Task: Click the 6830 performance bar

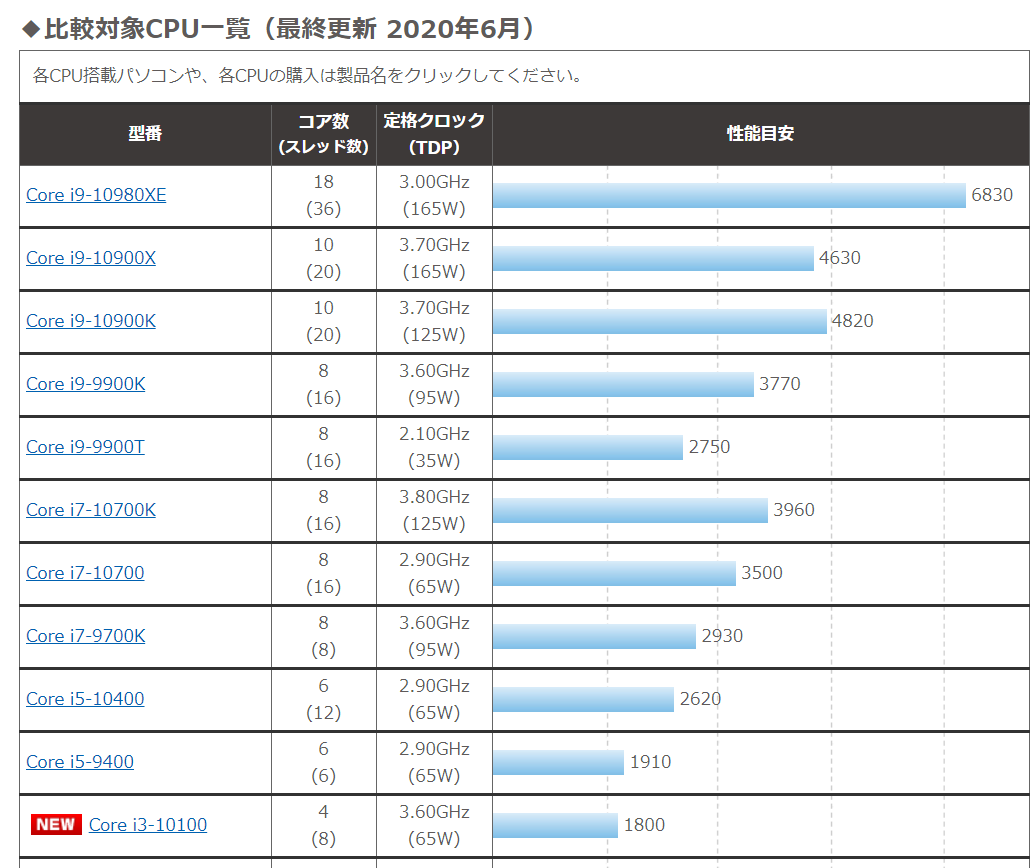Action: click(x=729, y=196)
